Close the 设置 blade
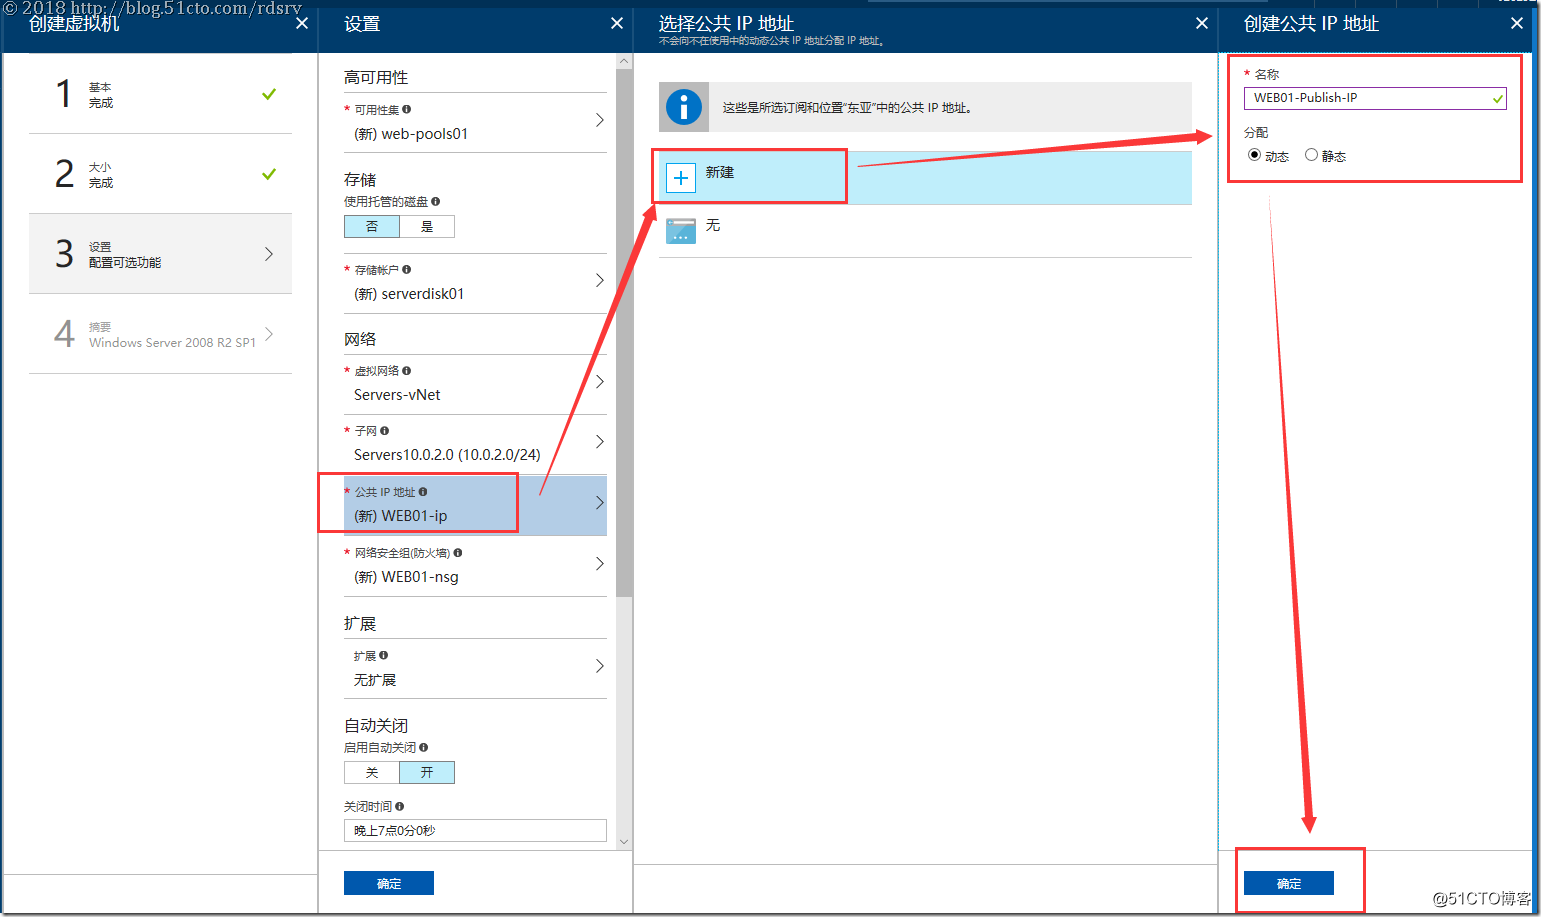 pos(617,23)
